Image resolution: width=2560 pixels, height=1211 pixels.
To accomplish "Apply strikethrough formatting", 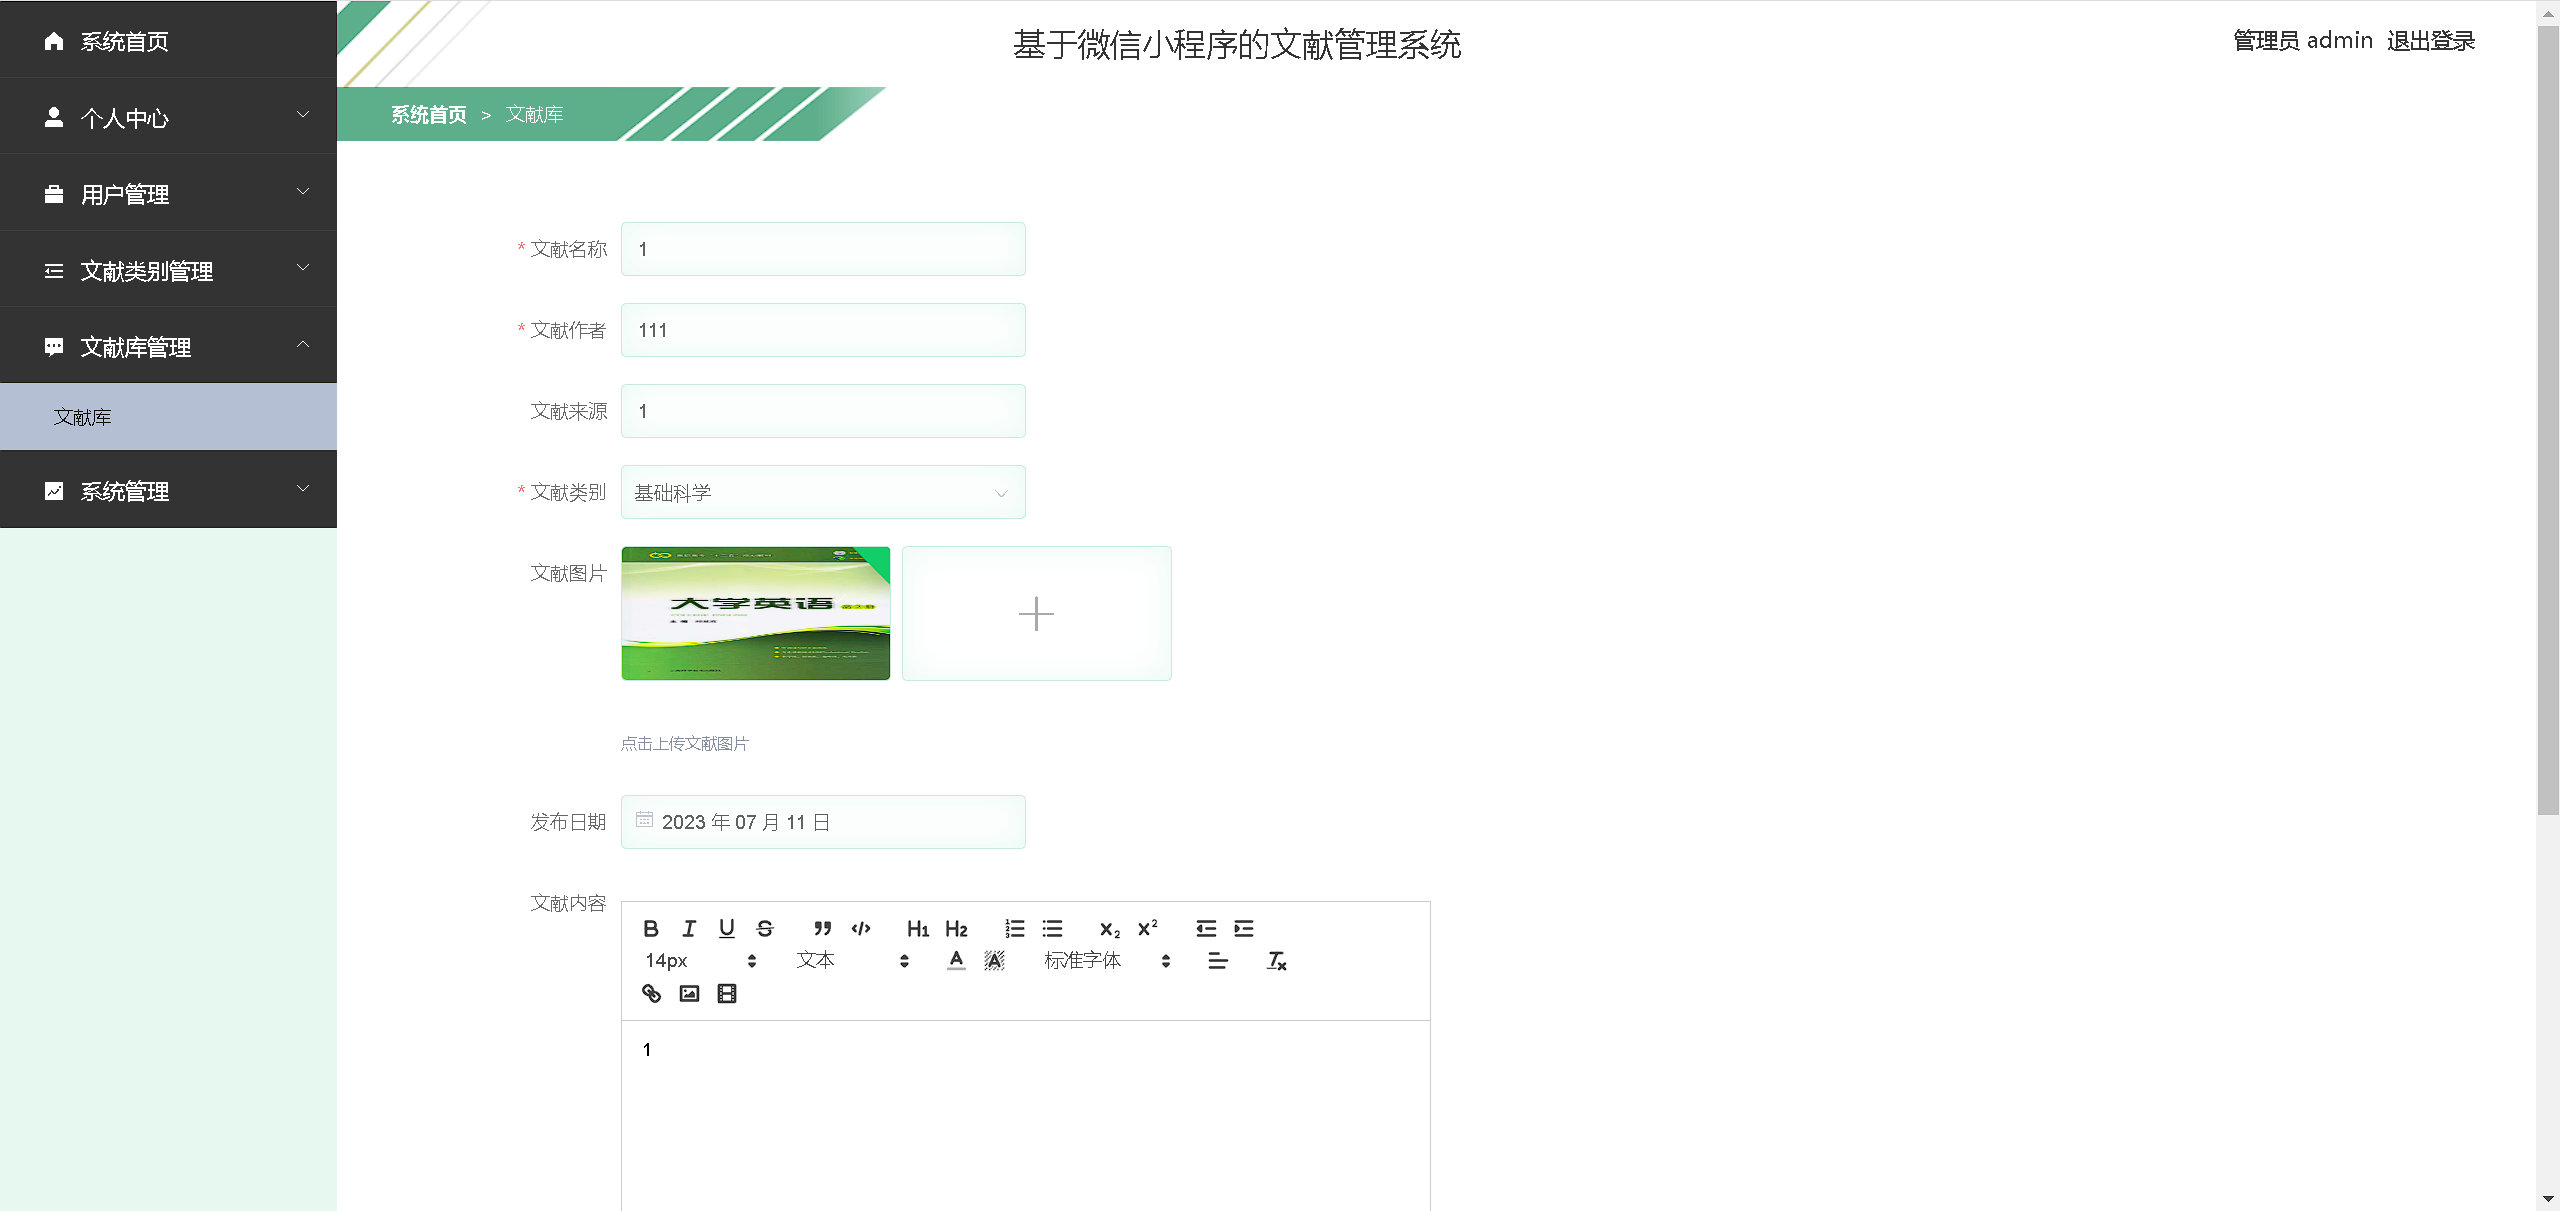I will [765, 928].
